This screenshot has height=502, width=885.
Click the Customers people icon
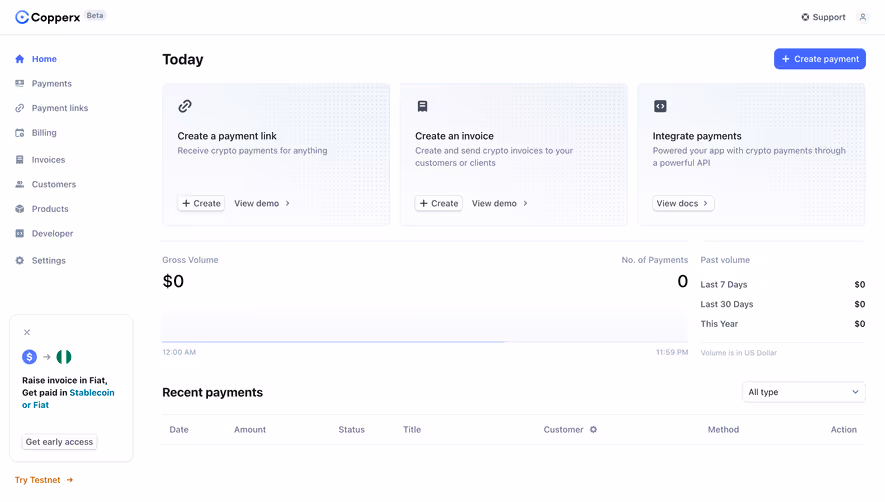20,184
